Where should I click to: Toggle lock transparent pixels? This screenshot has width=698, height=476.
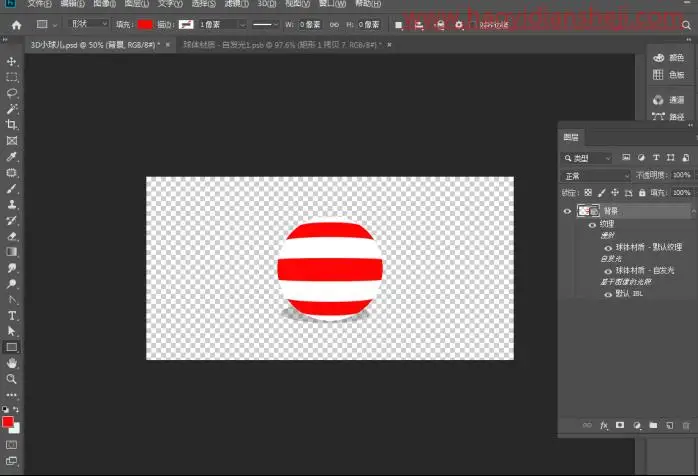(x=588, y=192)
